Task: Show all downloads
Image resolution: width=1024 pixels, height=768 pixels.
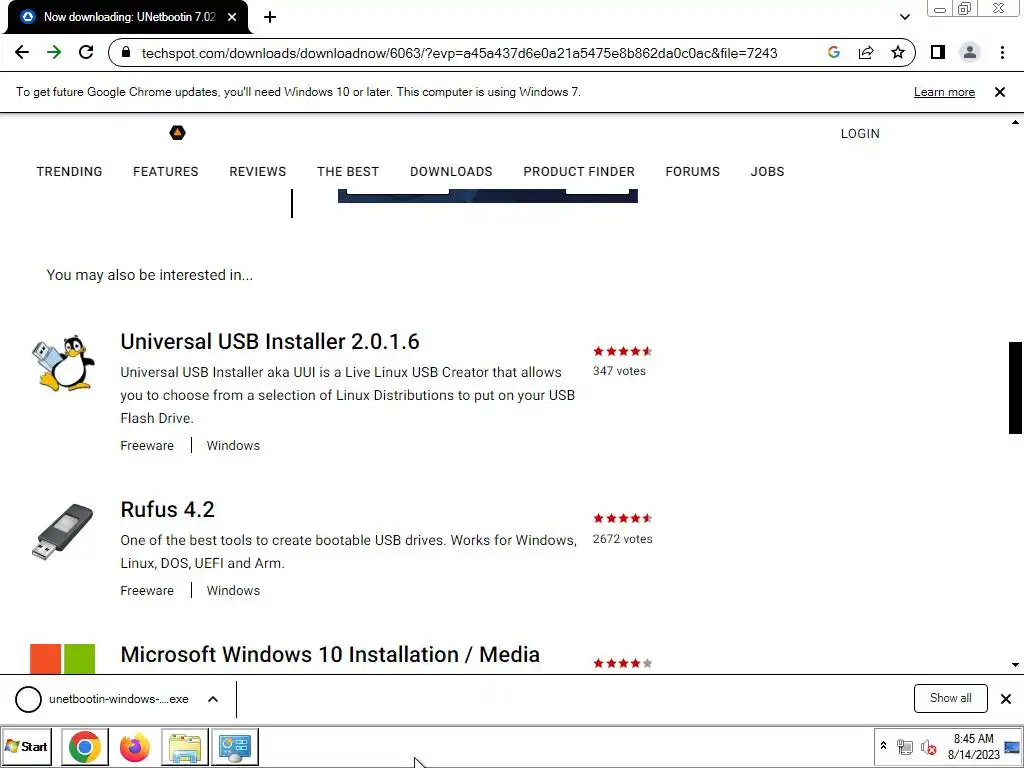Action: (x=950, y=698)
